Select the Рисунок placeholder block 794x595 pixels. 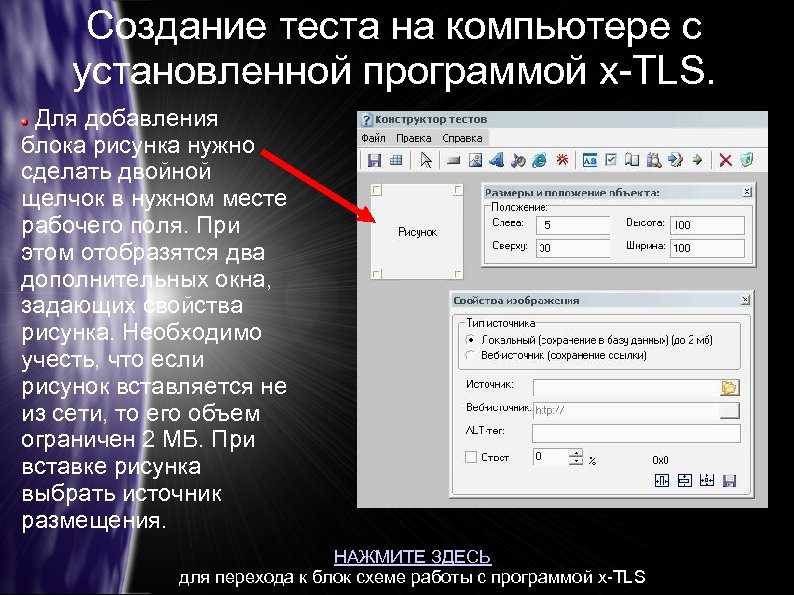coord(417,231)
